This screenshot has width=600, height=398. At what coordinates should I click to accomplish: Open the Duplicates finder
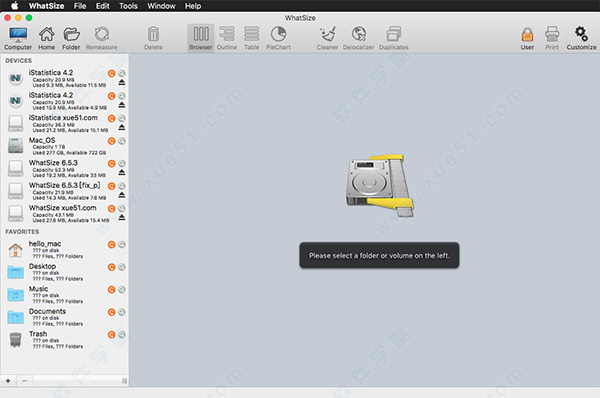coord(394,38)
